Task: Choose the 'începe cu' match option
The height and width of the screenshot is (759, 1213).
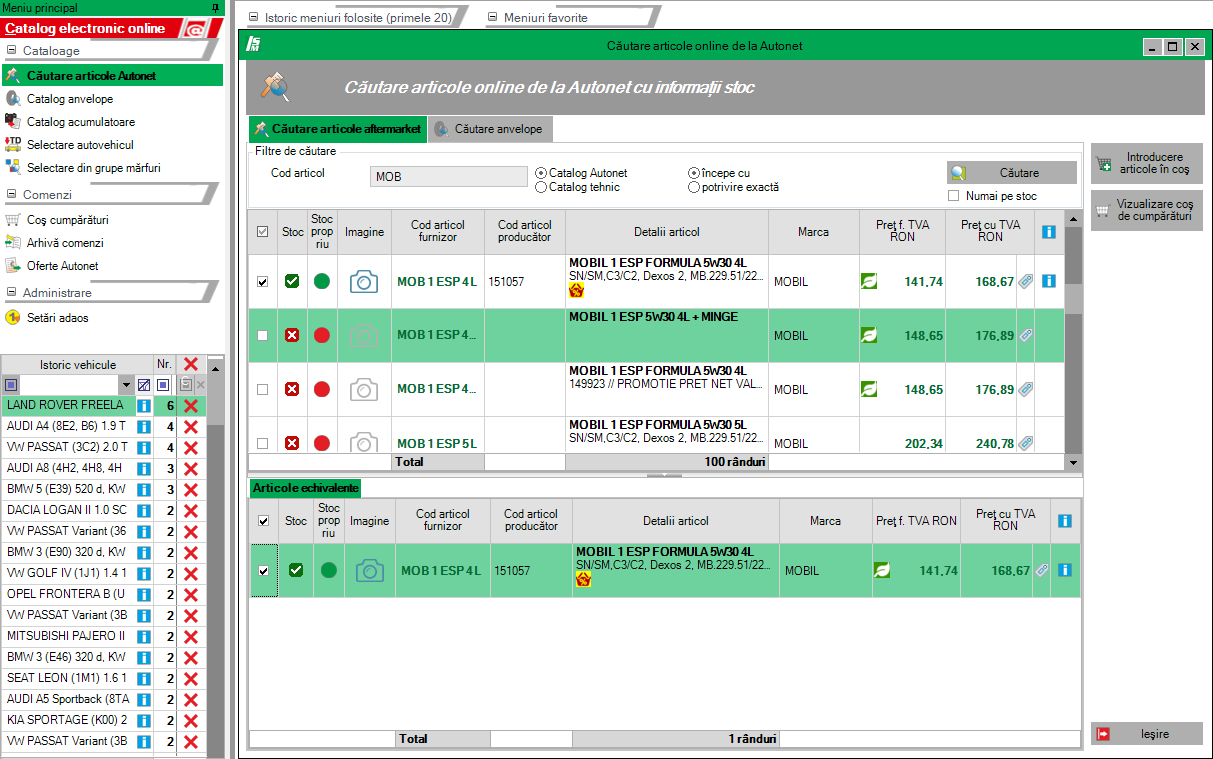Action: [x=694, y=173]
